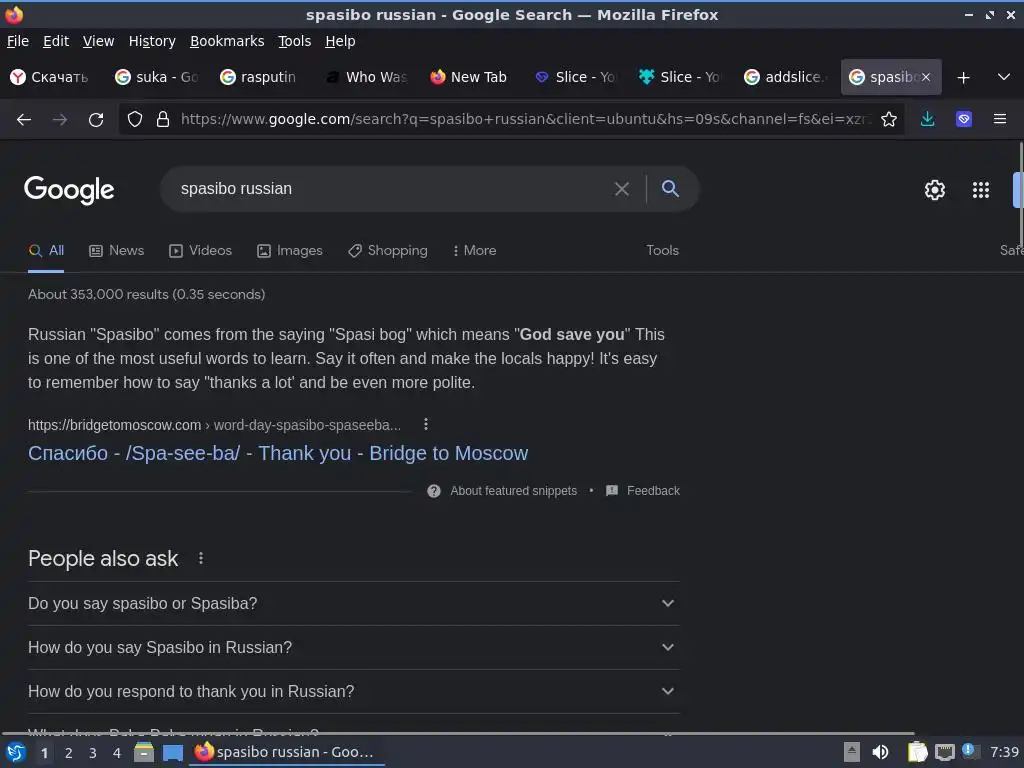Viewport: 1024px width, 768px height.
Task: Show News search results
Action: pyautogui.click(x=117, y=251)
